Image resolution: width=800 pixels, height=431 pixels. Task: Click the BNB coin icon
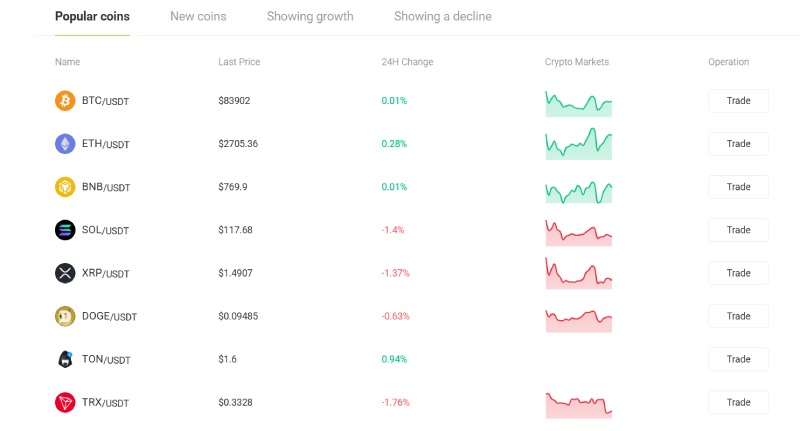(x=65, y=187)
